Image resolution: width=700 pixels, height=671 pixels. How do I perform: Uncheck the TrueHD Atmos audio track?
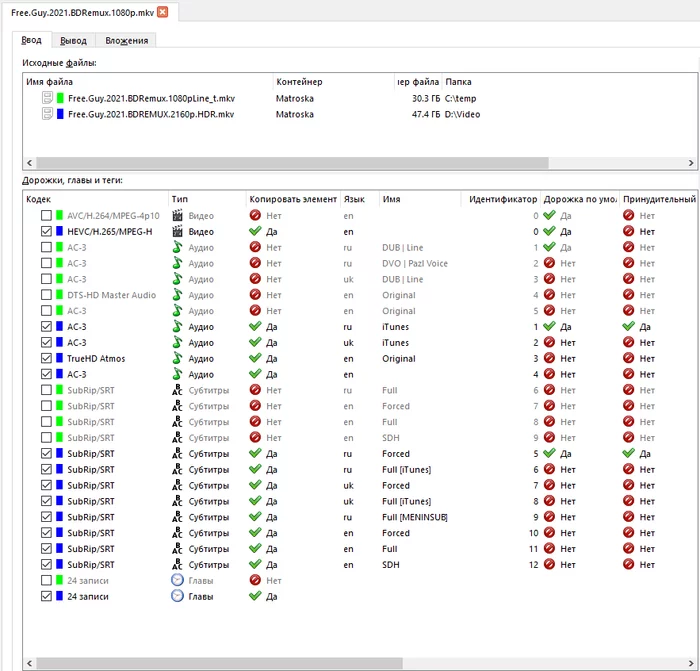click(46, 358)
